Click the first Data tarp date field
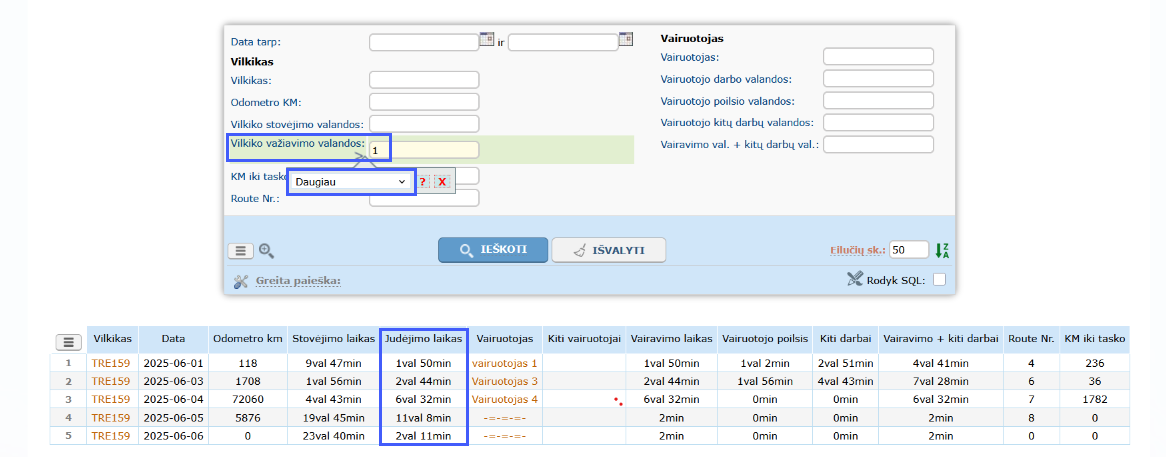Viewport: 1166px width, 457px height. pos(424,42)
